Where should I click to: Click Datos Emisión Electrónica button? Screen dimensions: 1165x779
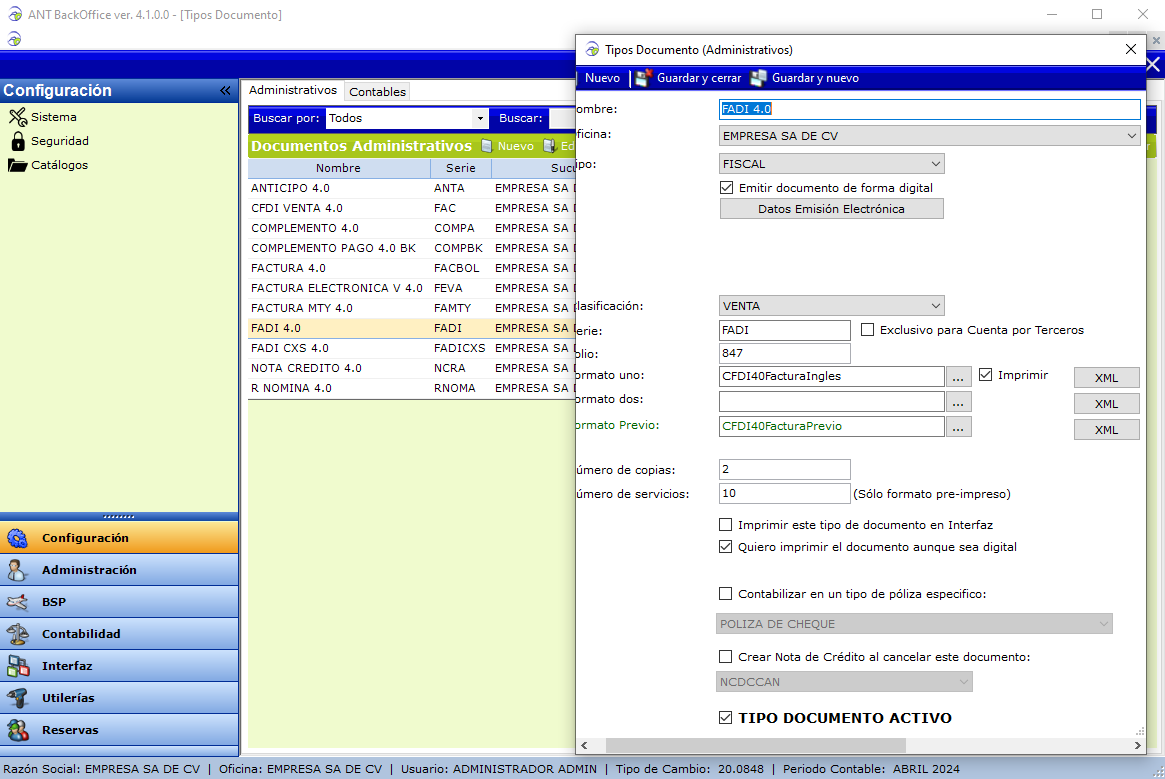tap(831, 209)
